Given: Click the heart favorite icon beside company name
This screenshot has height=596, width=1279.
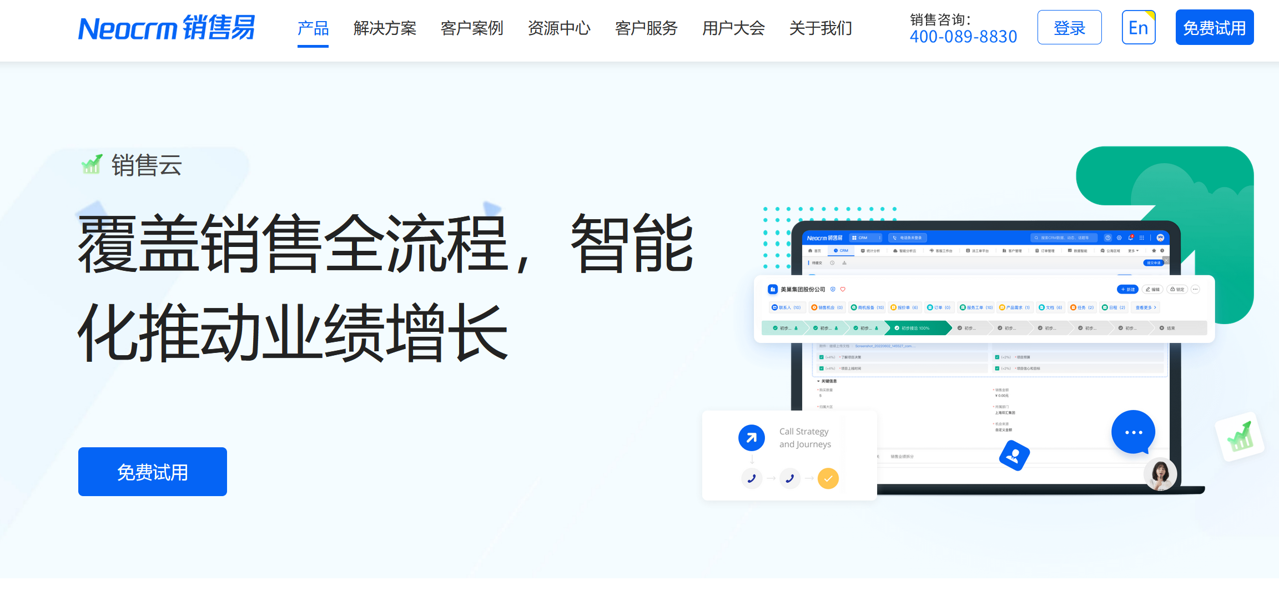Looking at the screenshot, I should (843, 290).
